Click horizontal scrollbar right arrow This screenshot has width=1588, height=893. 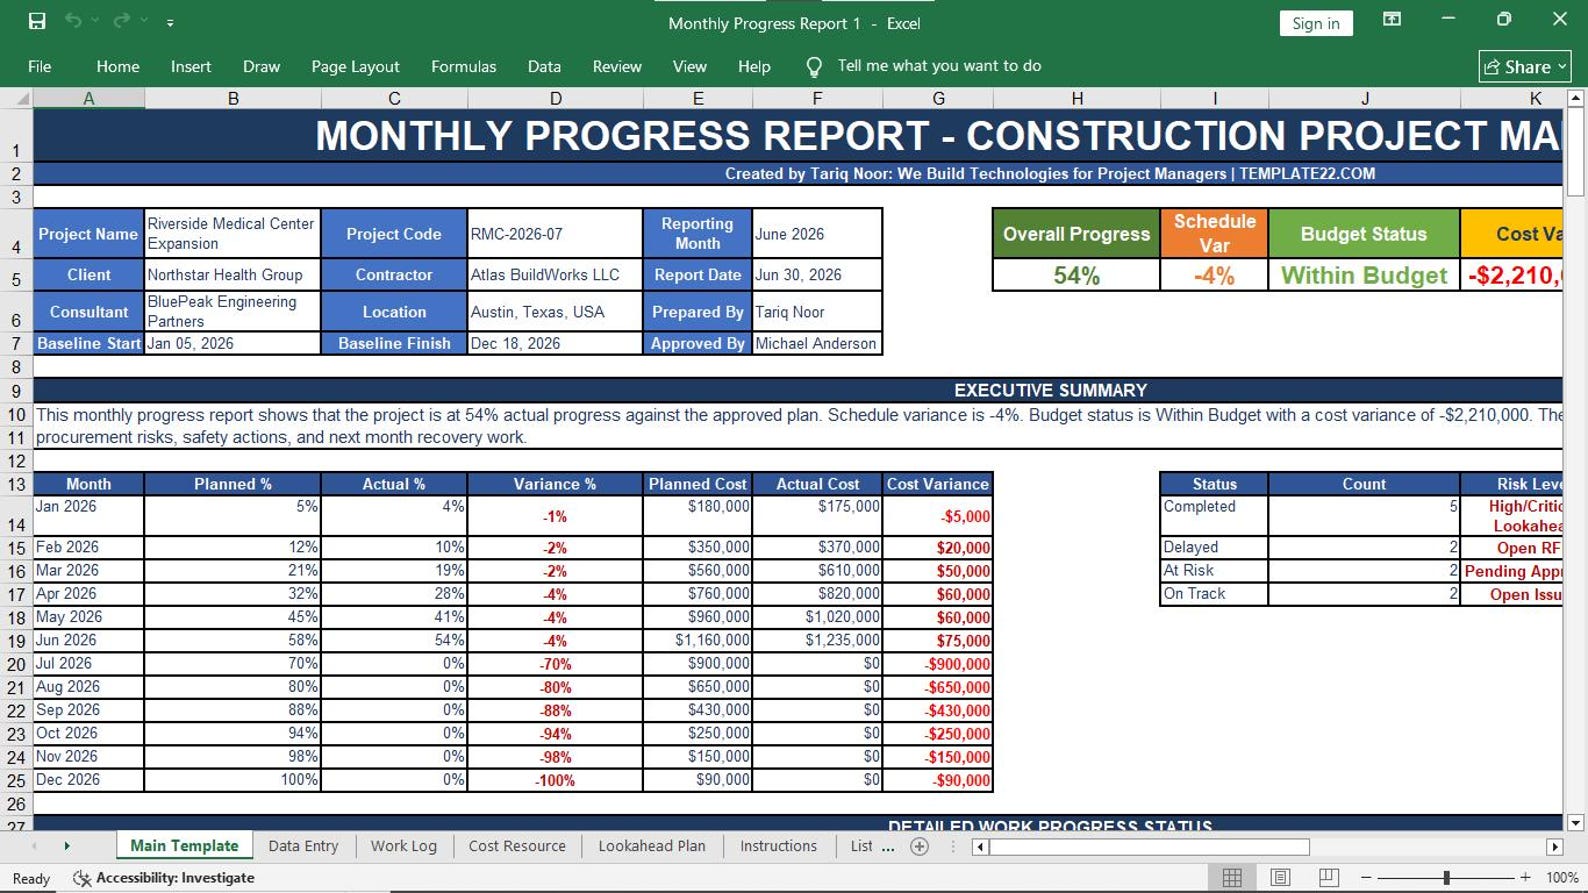tap(1554, 847)
